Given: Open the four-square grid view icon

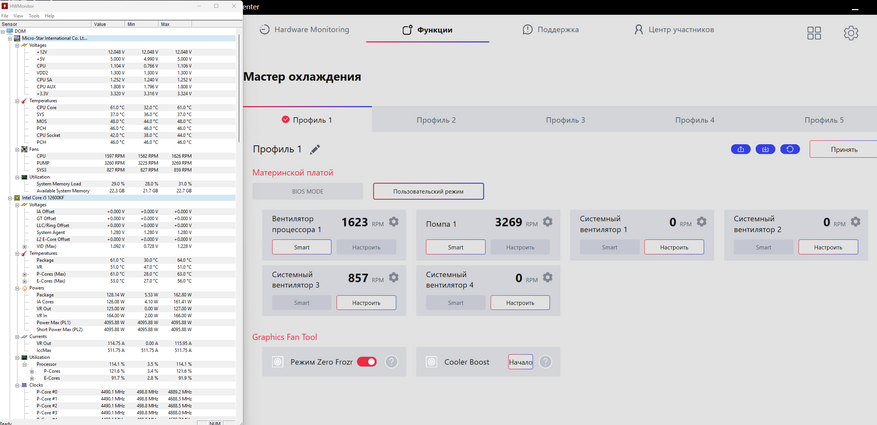Looking at the screenshot, I should coord(814,33).
